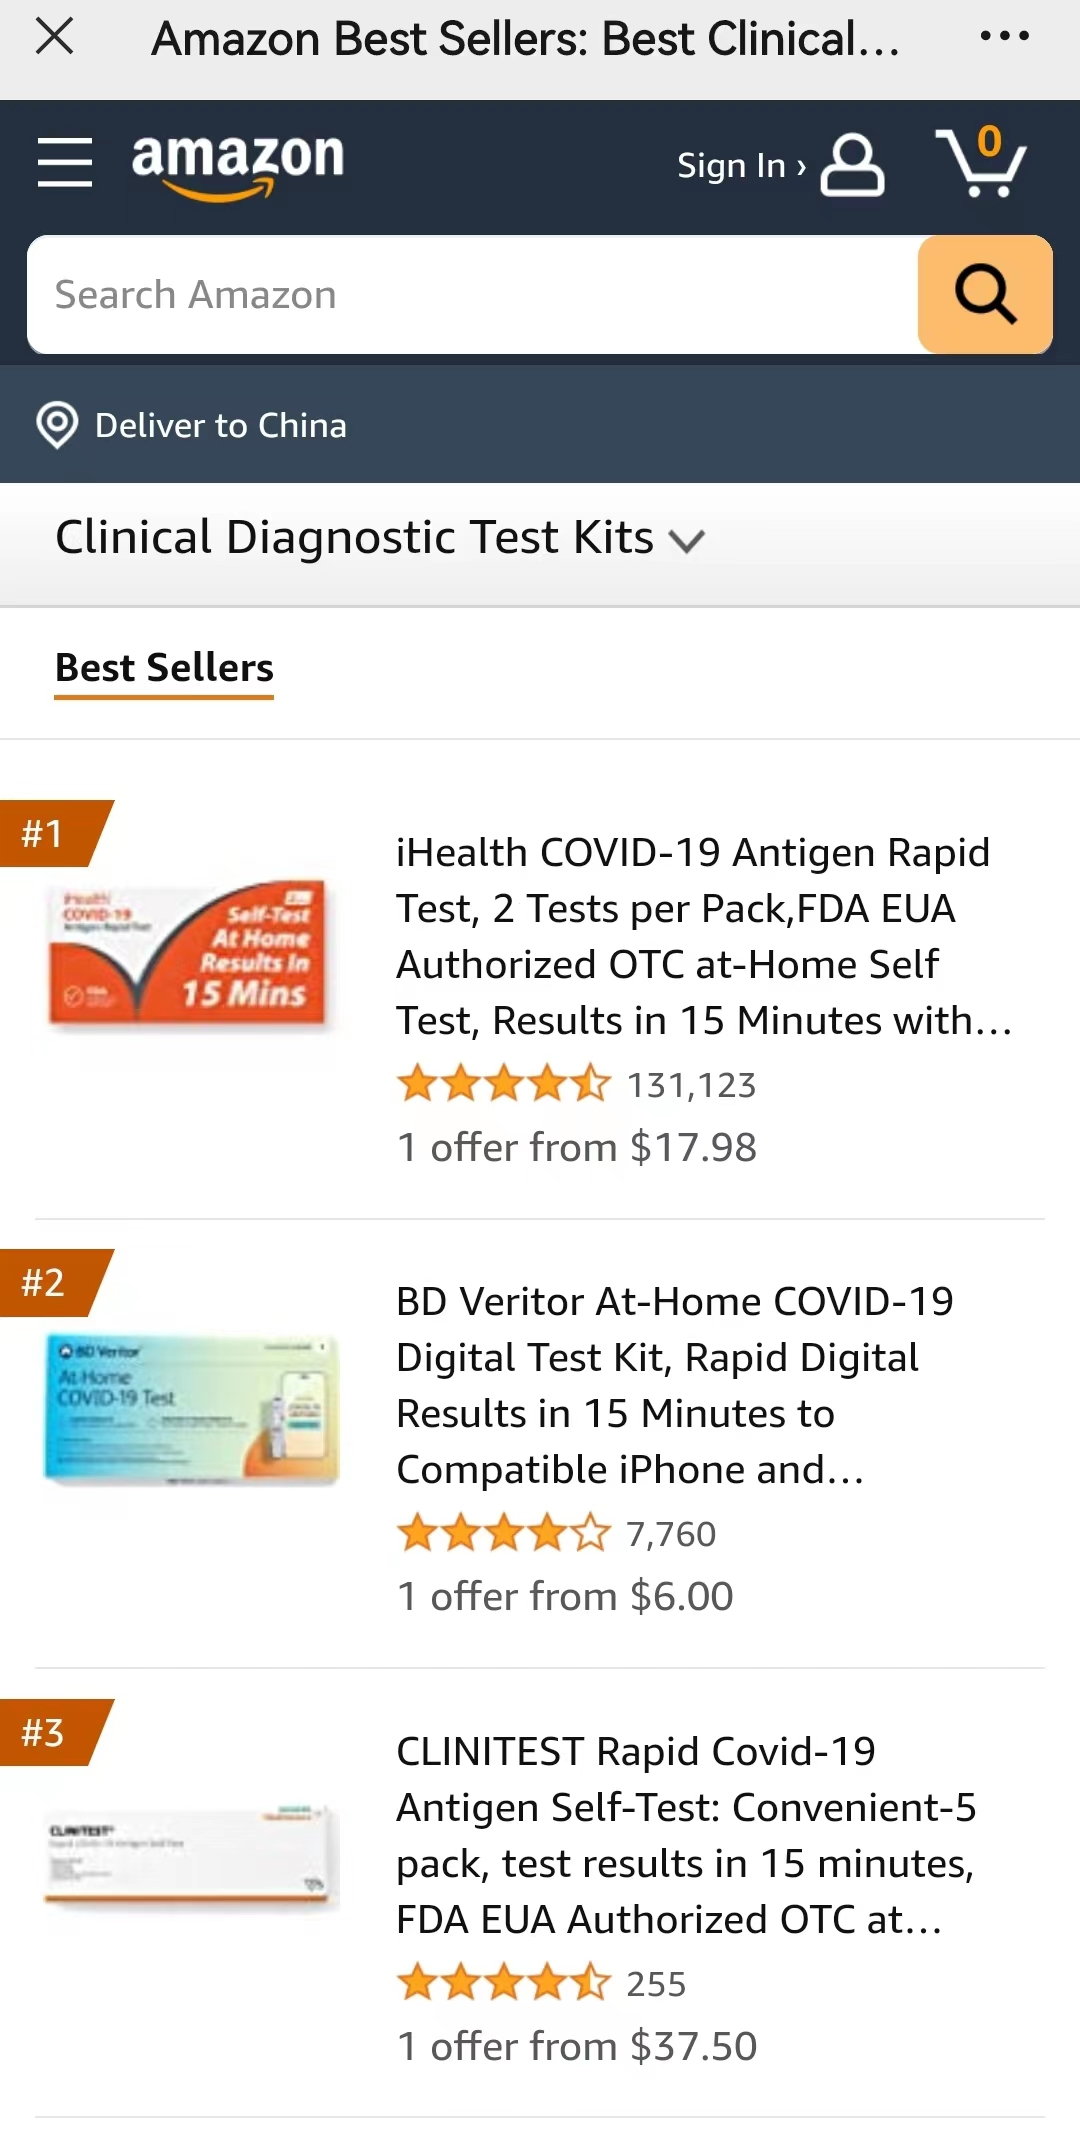Tap the Amazon logo

click(238, 163)
